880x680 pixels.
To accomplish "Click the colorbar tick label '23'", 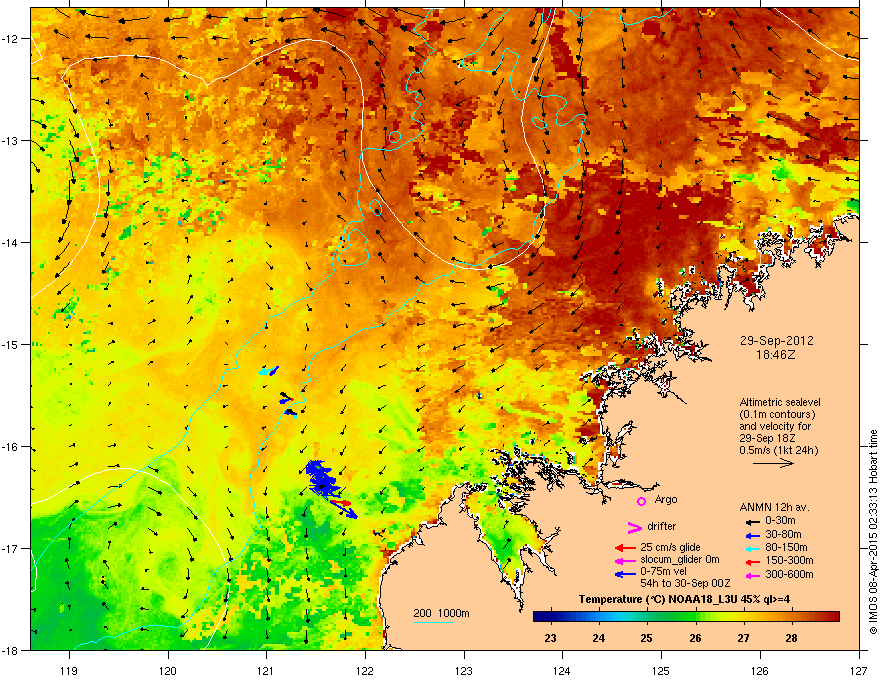I will 551,638.
